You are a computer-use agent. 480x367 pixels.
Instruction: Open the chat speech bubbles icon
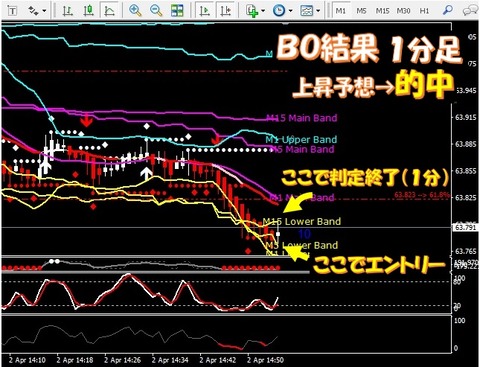click(x=470, y=11)
